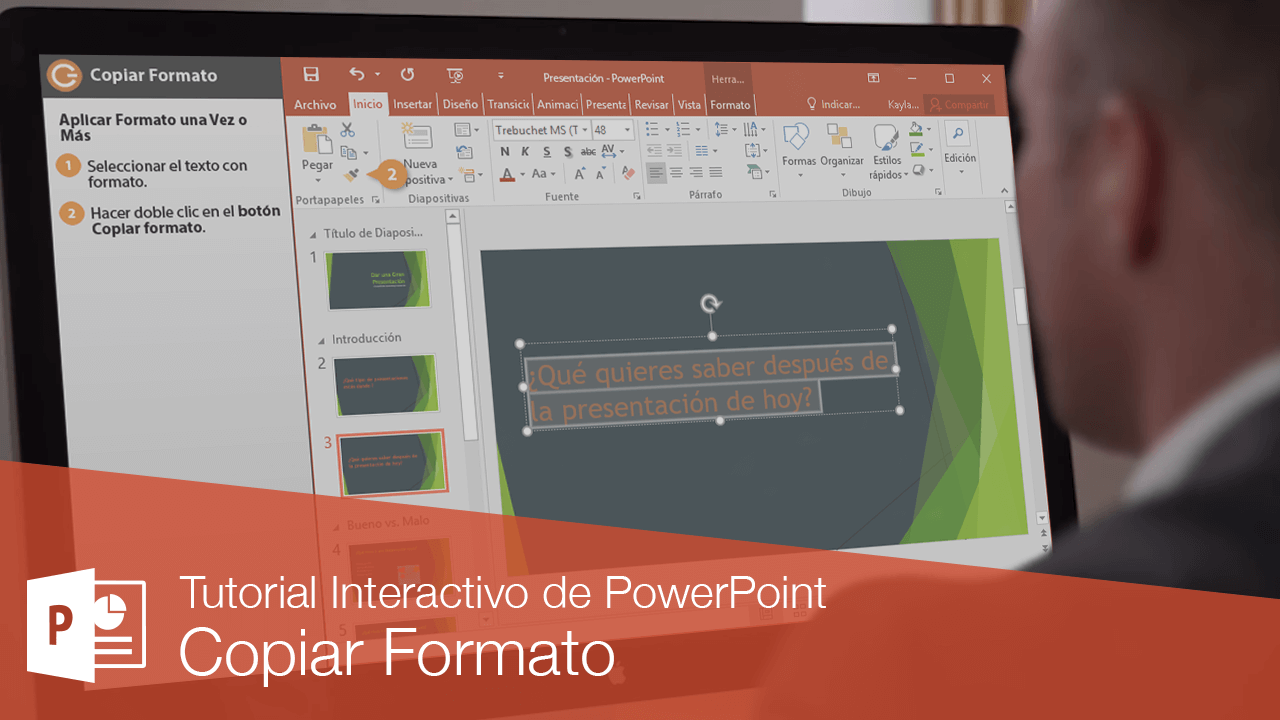
Task: Click the Shape outline pencil color
Action: (916, 149)
